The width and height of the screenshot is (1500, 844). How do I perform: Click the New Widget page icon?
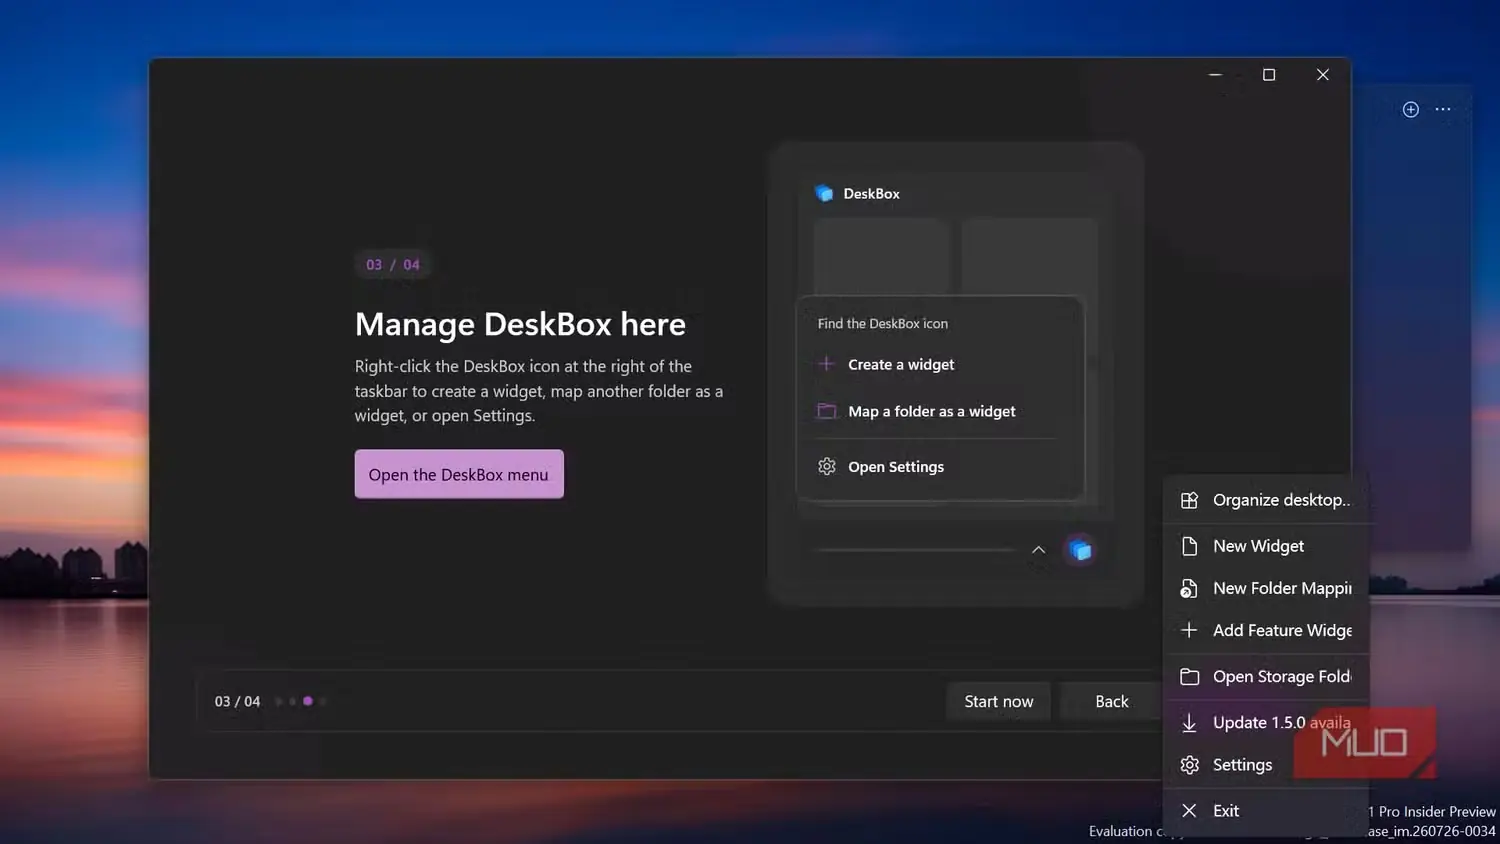click(1189, 546)
